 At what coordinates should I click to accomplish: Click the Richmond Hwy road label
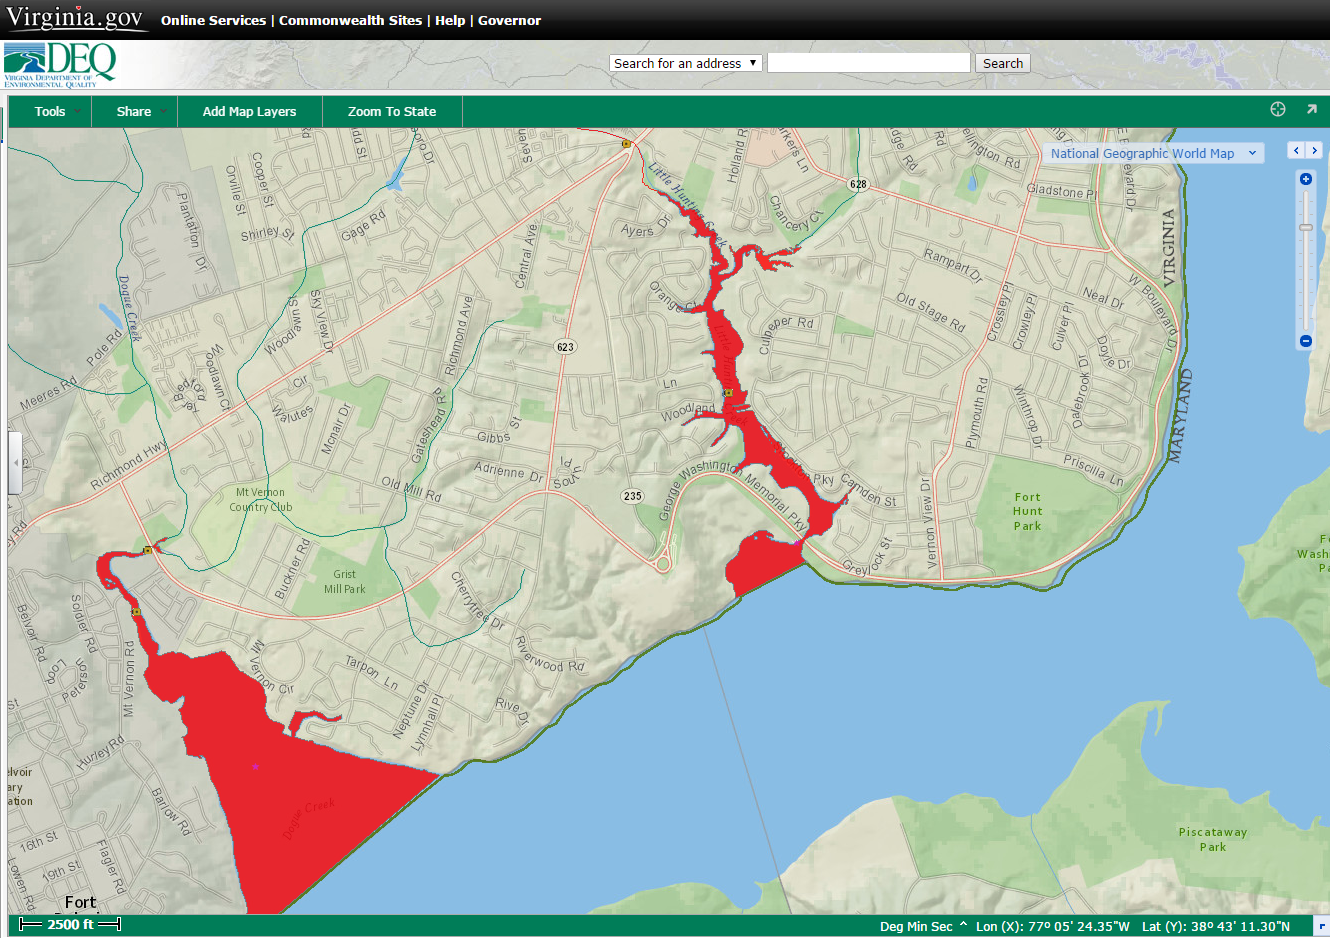tap(129, 466)
